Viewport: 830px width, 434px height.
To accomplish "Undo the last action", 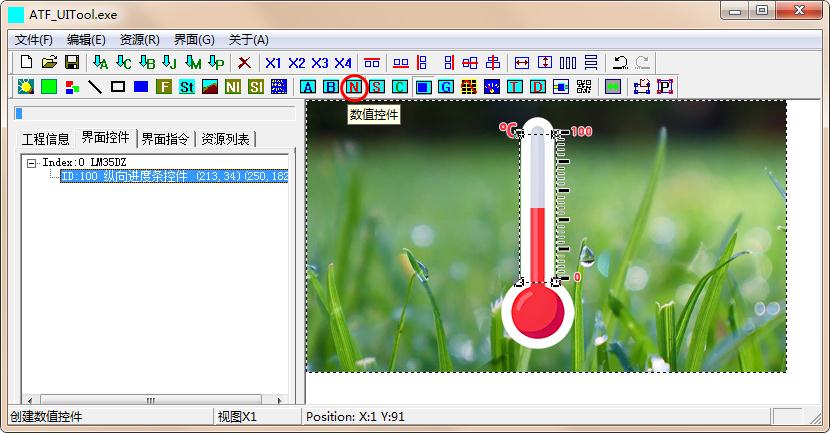I will coord(619,62).
